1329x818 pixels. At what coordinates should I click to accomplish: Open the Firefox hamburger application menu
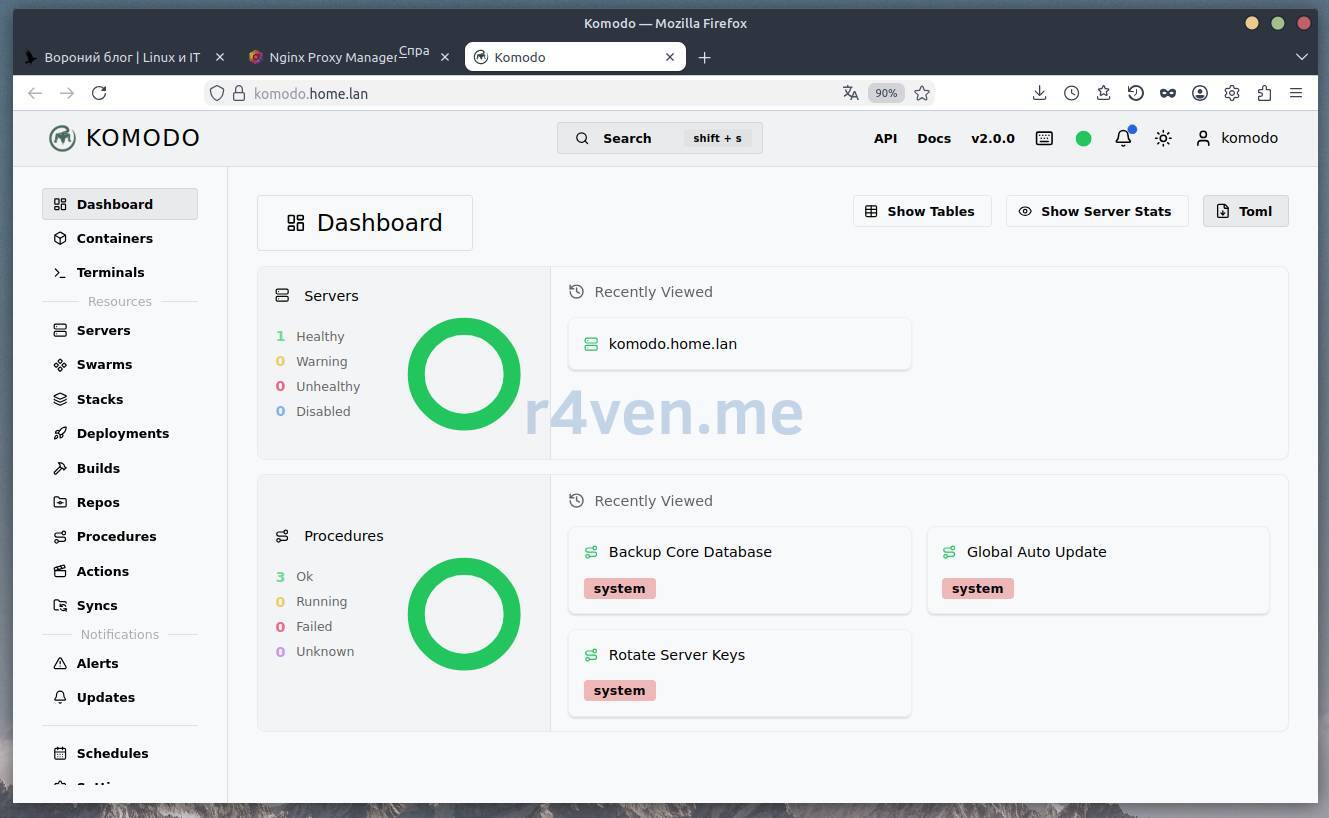[x=1296, y=93]
